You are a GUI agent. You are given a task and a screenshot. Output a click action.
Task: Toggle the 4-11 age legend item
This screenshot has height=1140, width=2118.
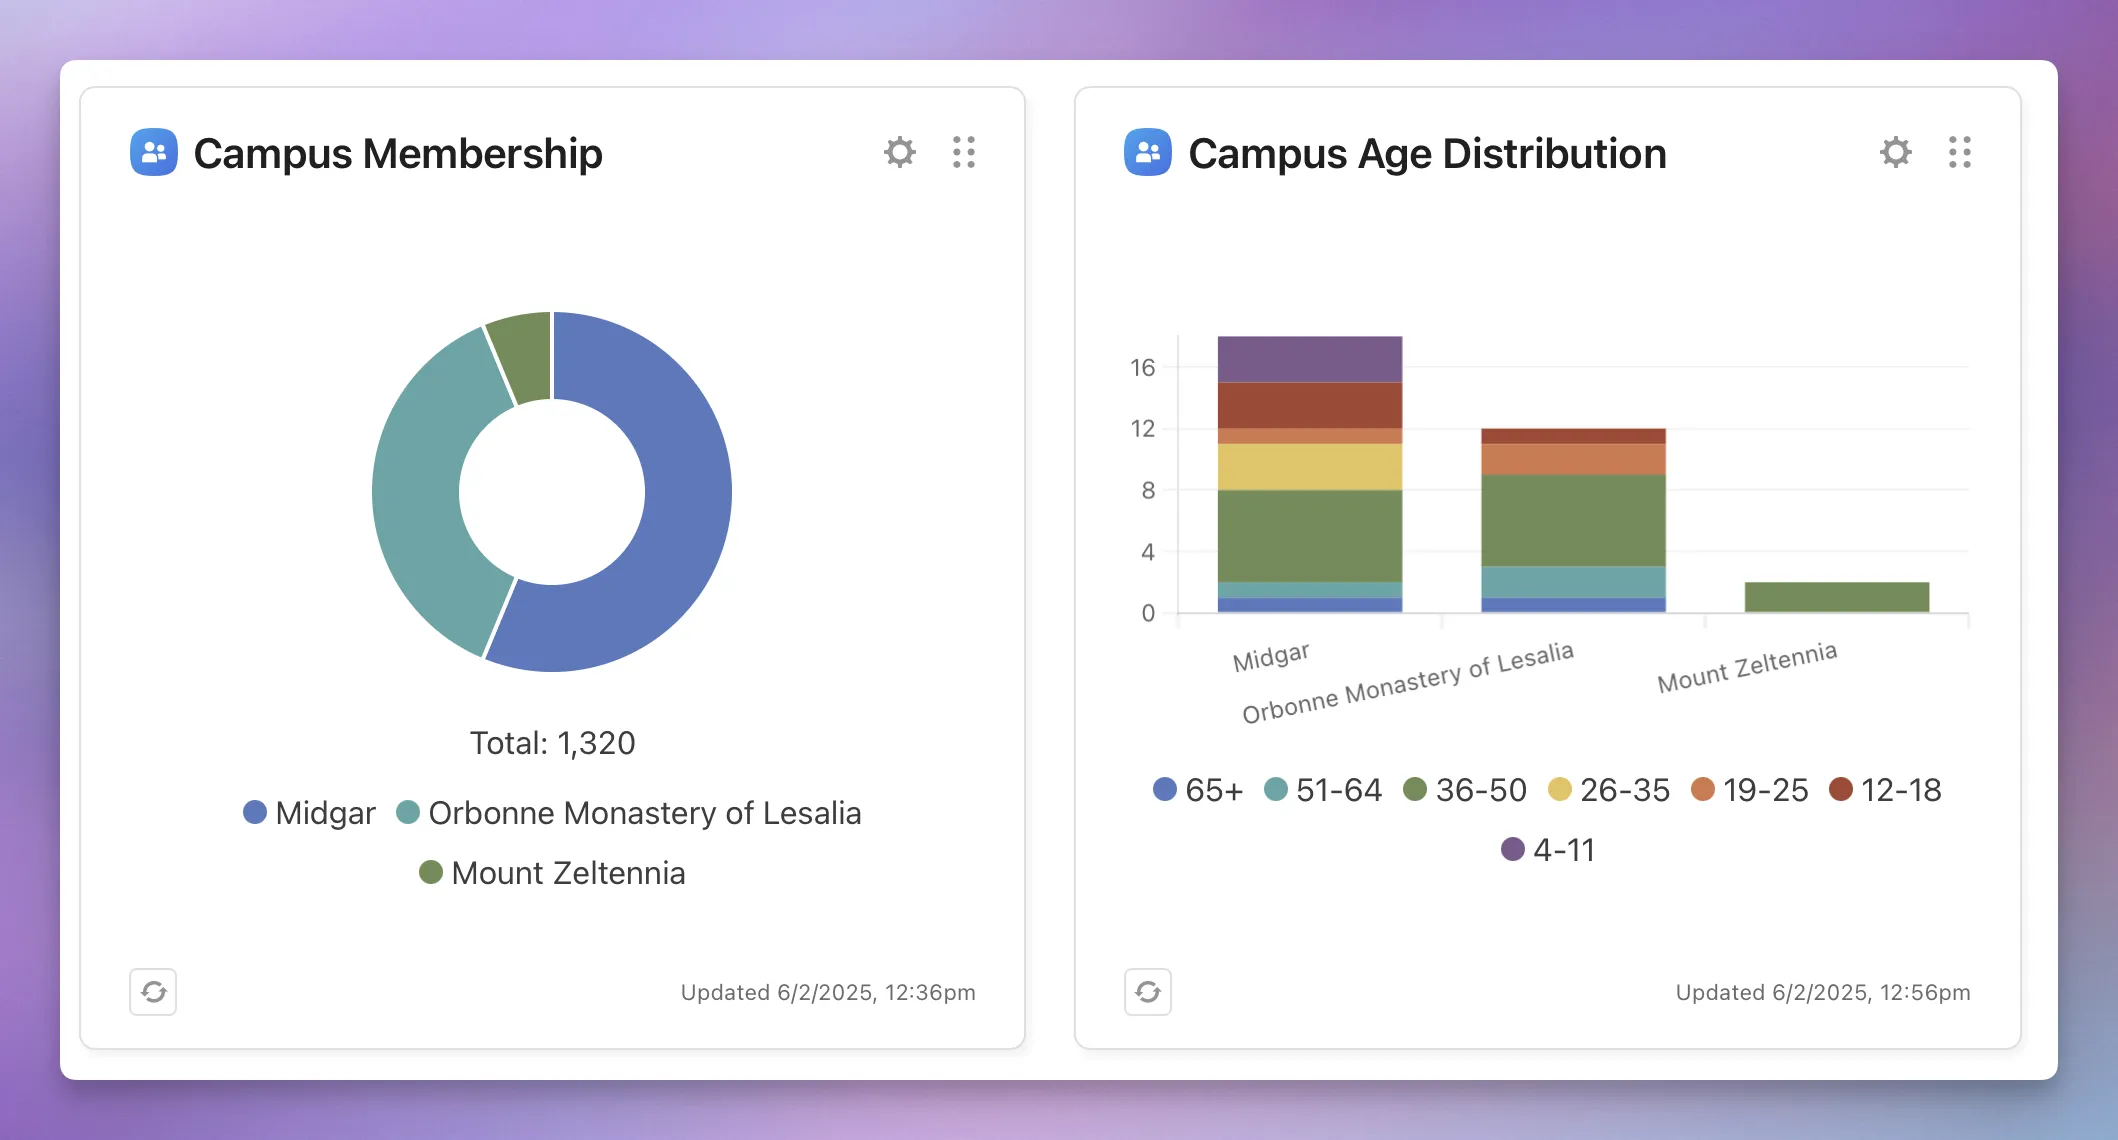pos(1549,850)
